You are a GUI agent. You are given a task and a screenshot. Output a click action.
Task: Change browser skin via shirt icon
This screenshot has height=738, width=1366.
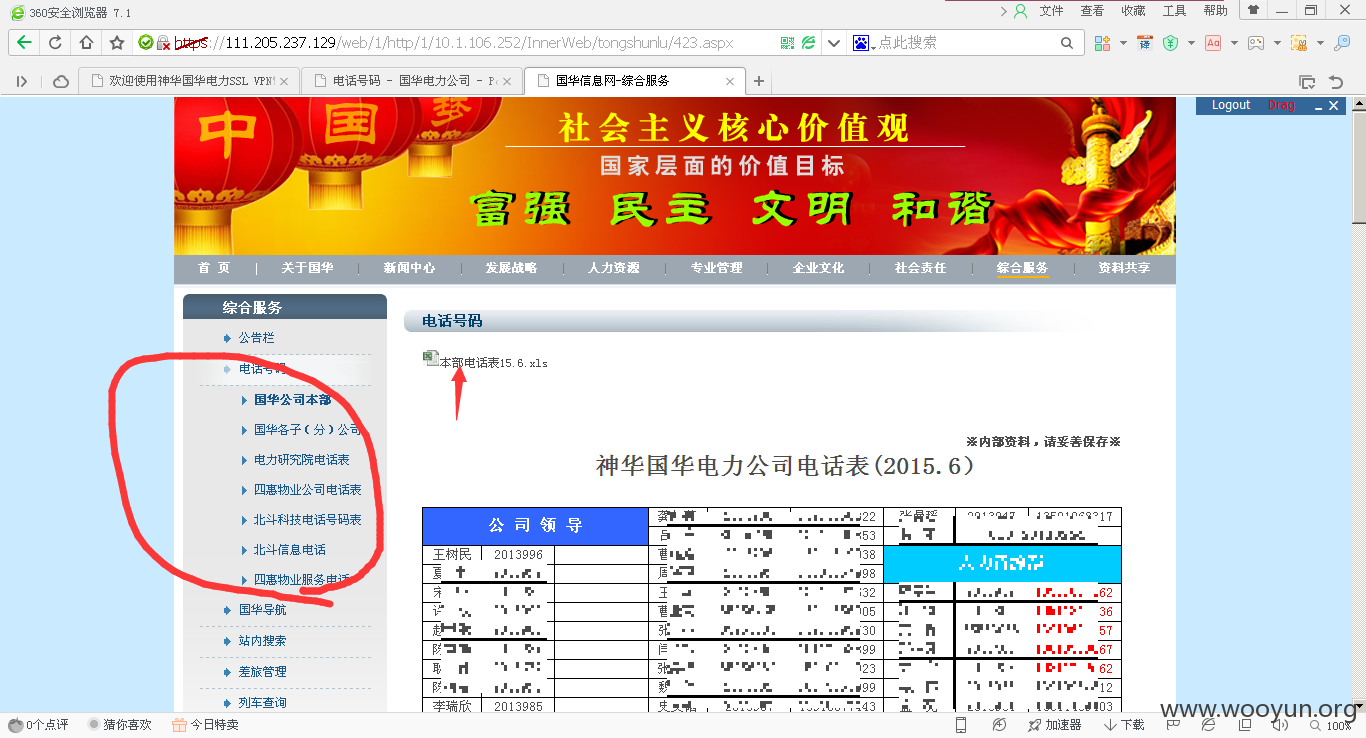tap(1253, 10)
